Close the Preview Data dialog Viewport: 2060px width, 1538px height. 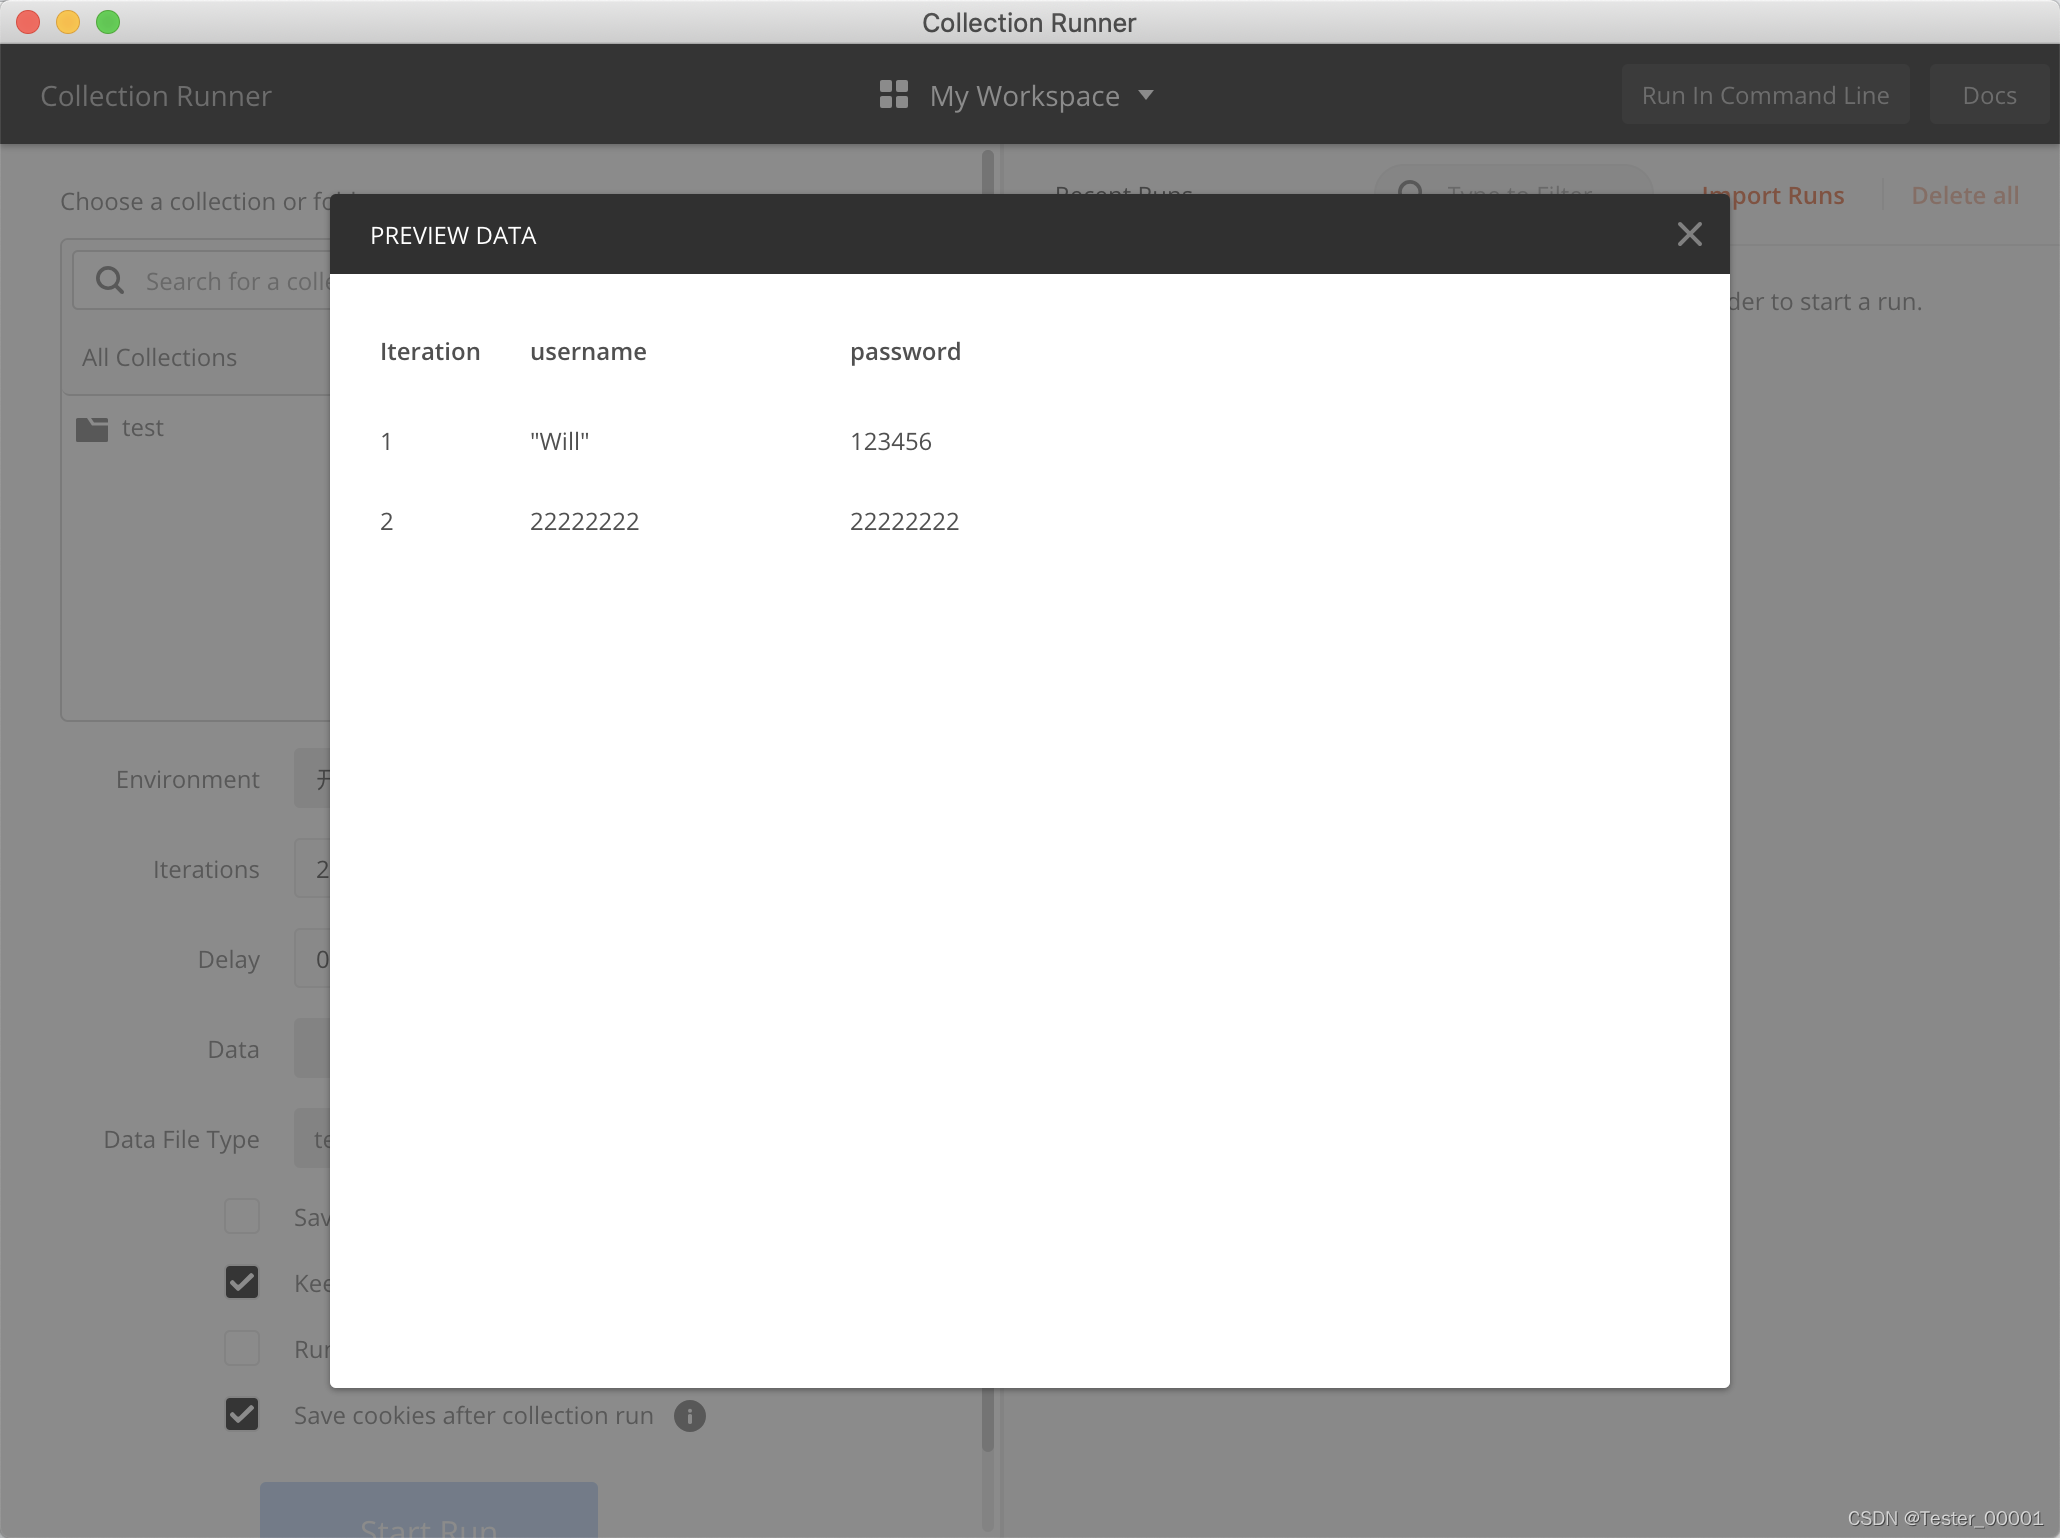pos(1689,234)
